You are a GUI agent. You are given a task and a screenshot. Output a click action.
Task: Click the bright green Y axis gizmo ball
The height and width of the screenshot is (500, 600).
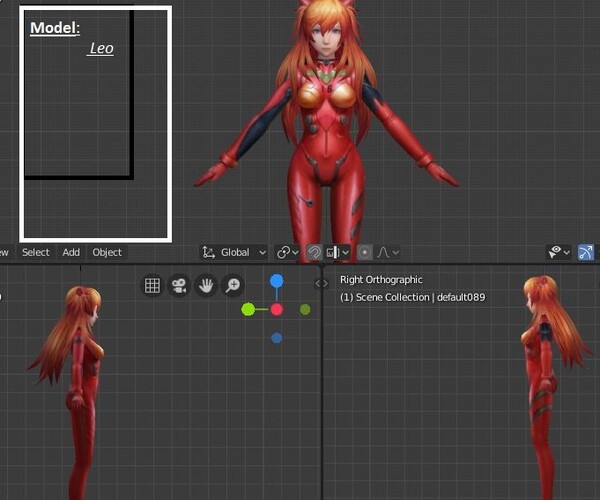click(248, 309)
